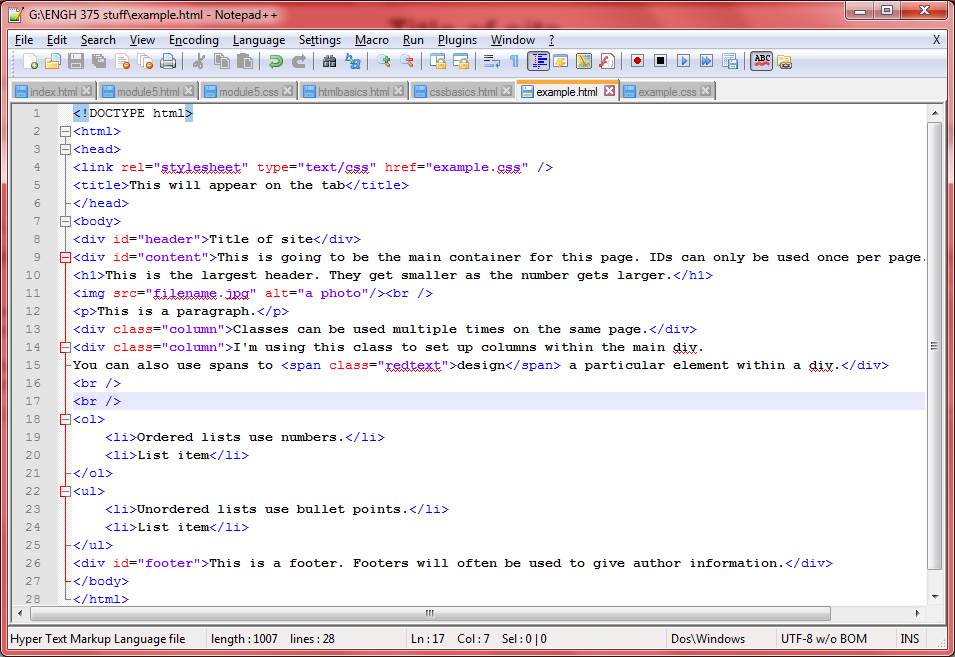Start macro recording with red dot
This screenshot has height=657, width=955.
point(637,61)
